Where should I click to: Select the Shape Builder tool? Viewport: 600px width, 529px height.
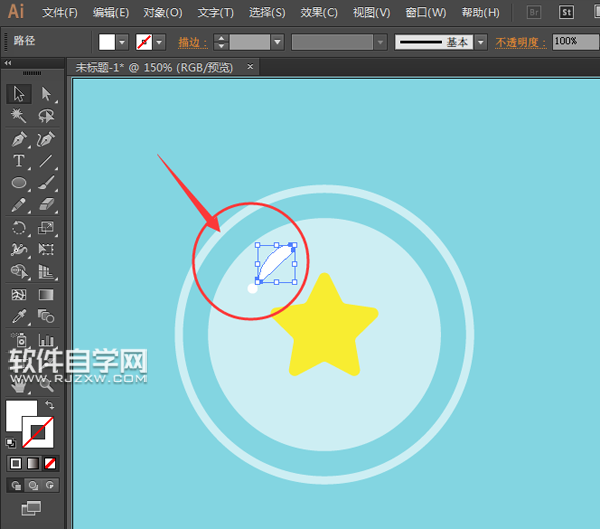tap(18, 271)
